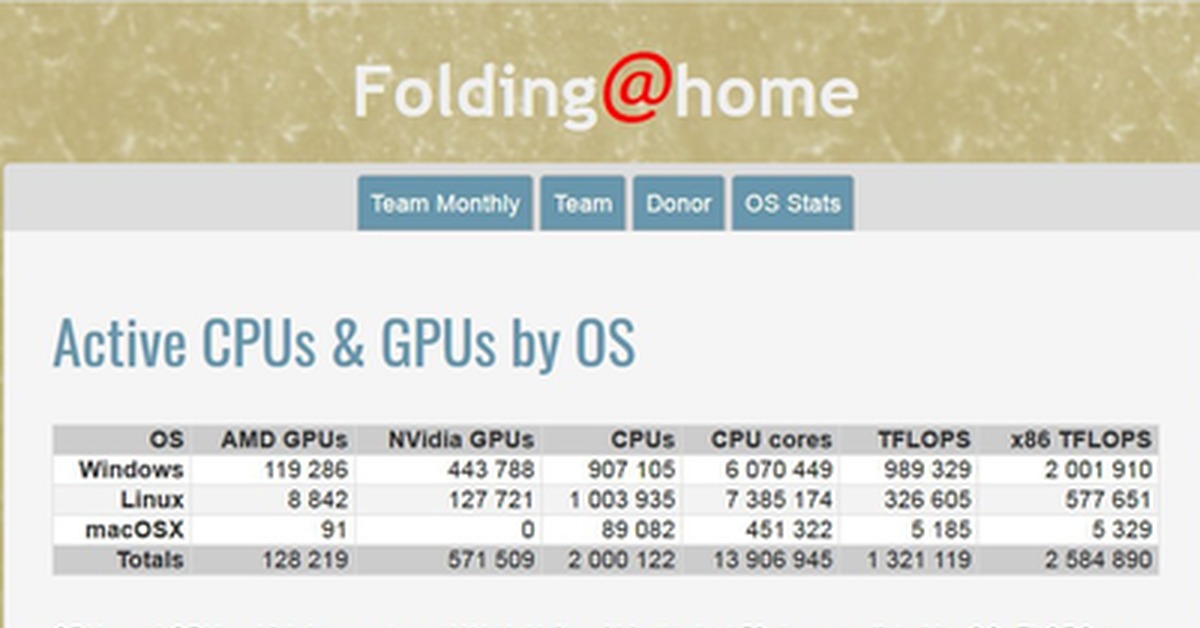Screen dimensions: 1200x628
Task: Click the AMD GPUs column header
Action: (x=284, y=439)
